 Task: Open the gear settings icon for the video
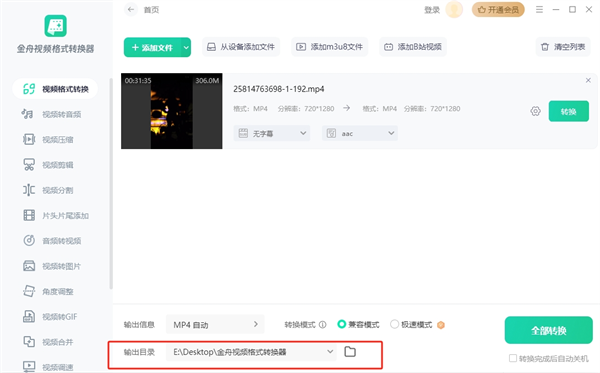535,111
